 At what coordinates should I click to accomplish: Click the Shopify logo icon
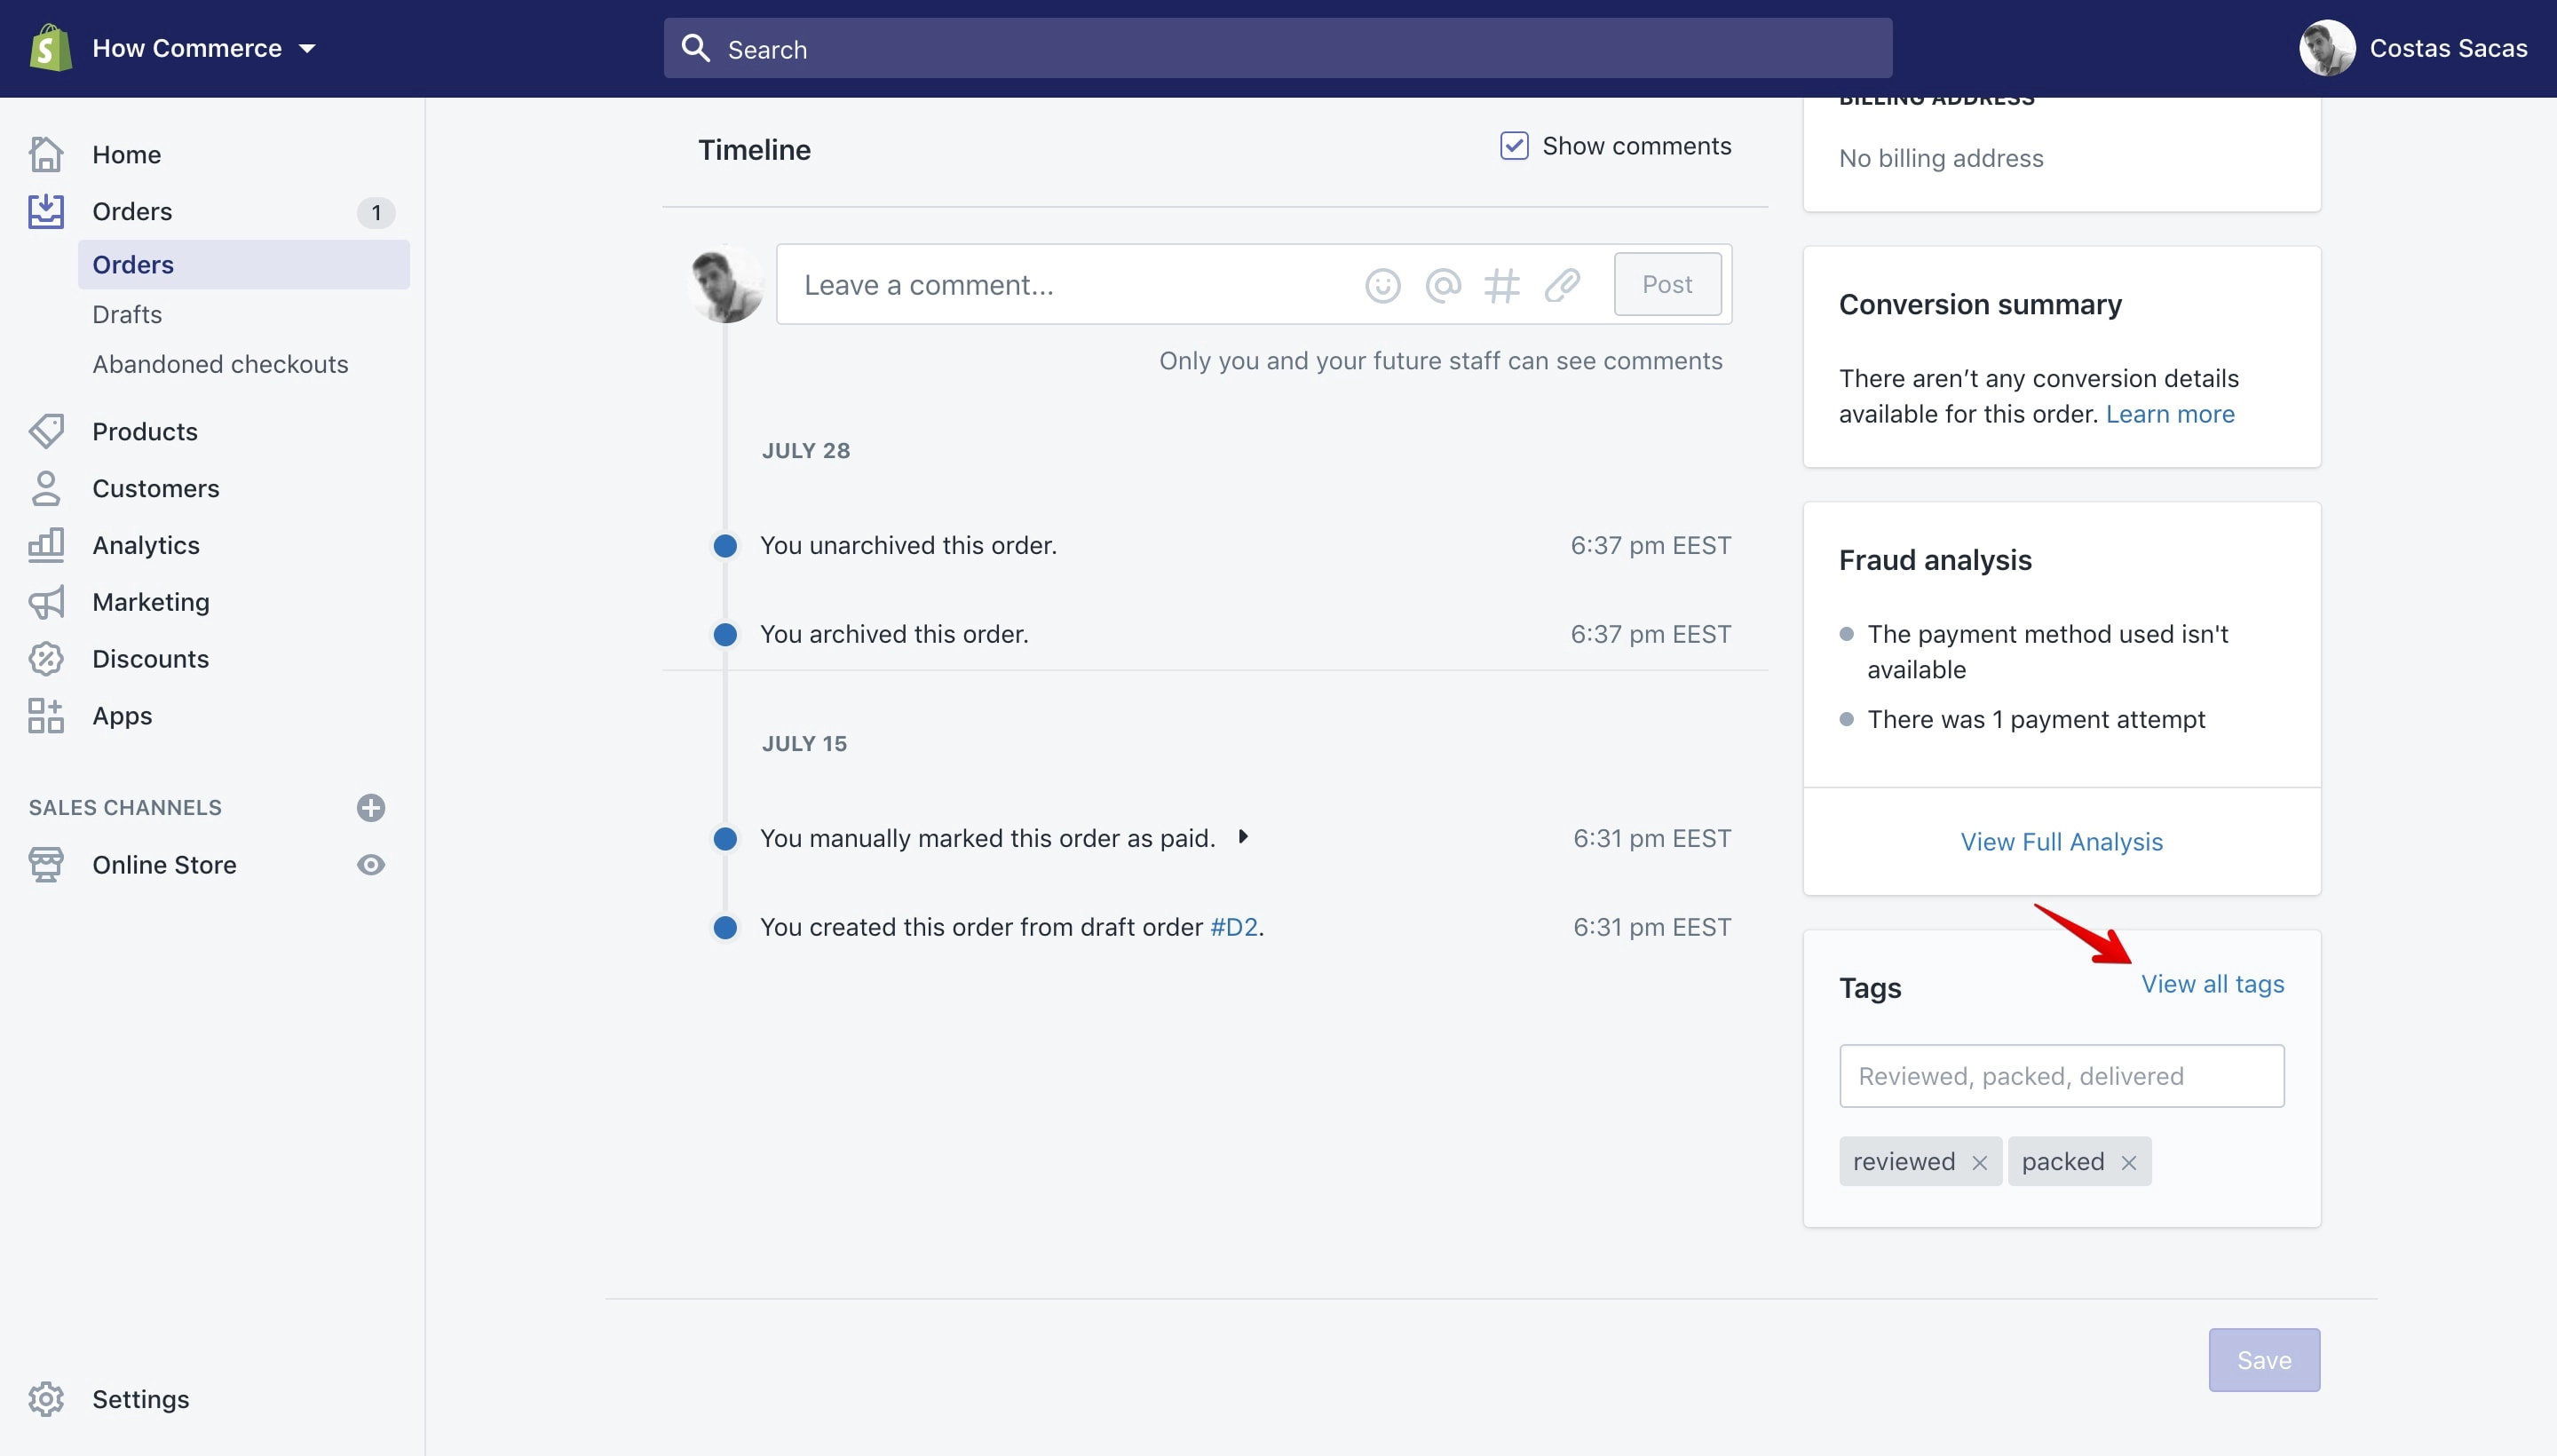click(50, 48)
